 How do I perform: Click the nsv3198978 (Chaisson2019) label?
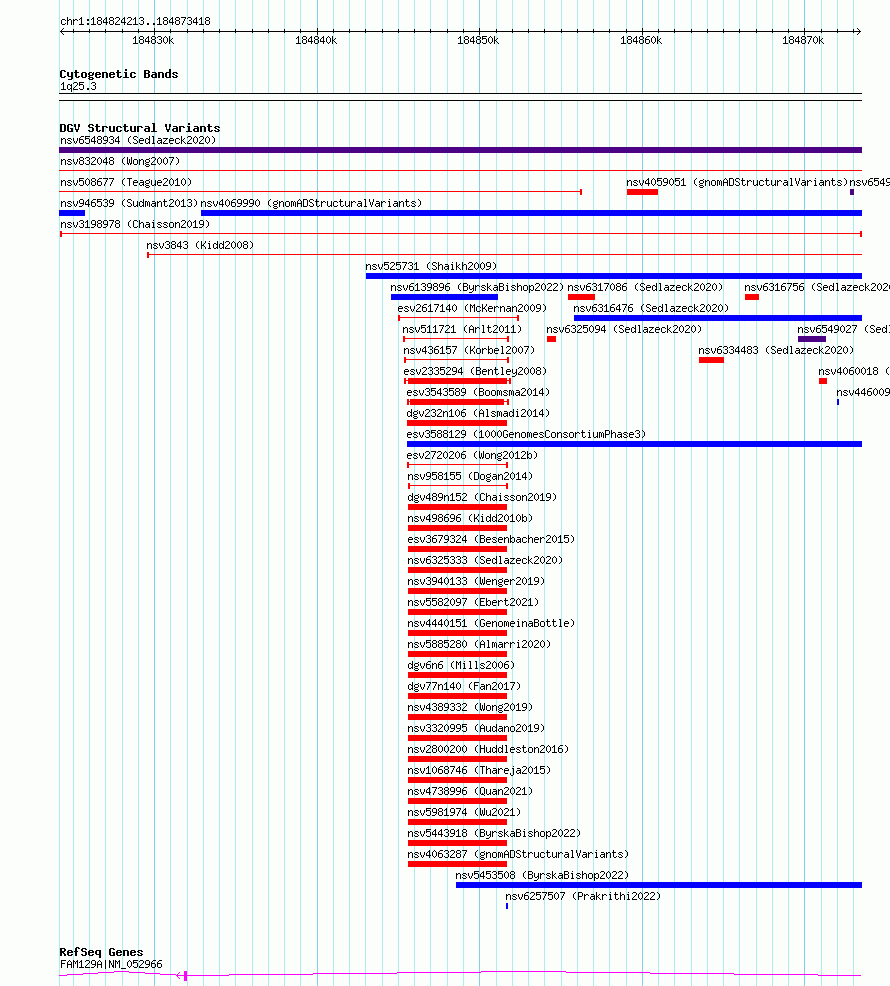click(x=135, y=224)
